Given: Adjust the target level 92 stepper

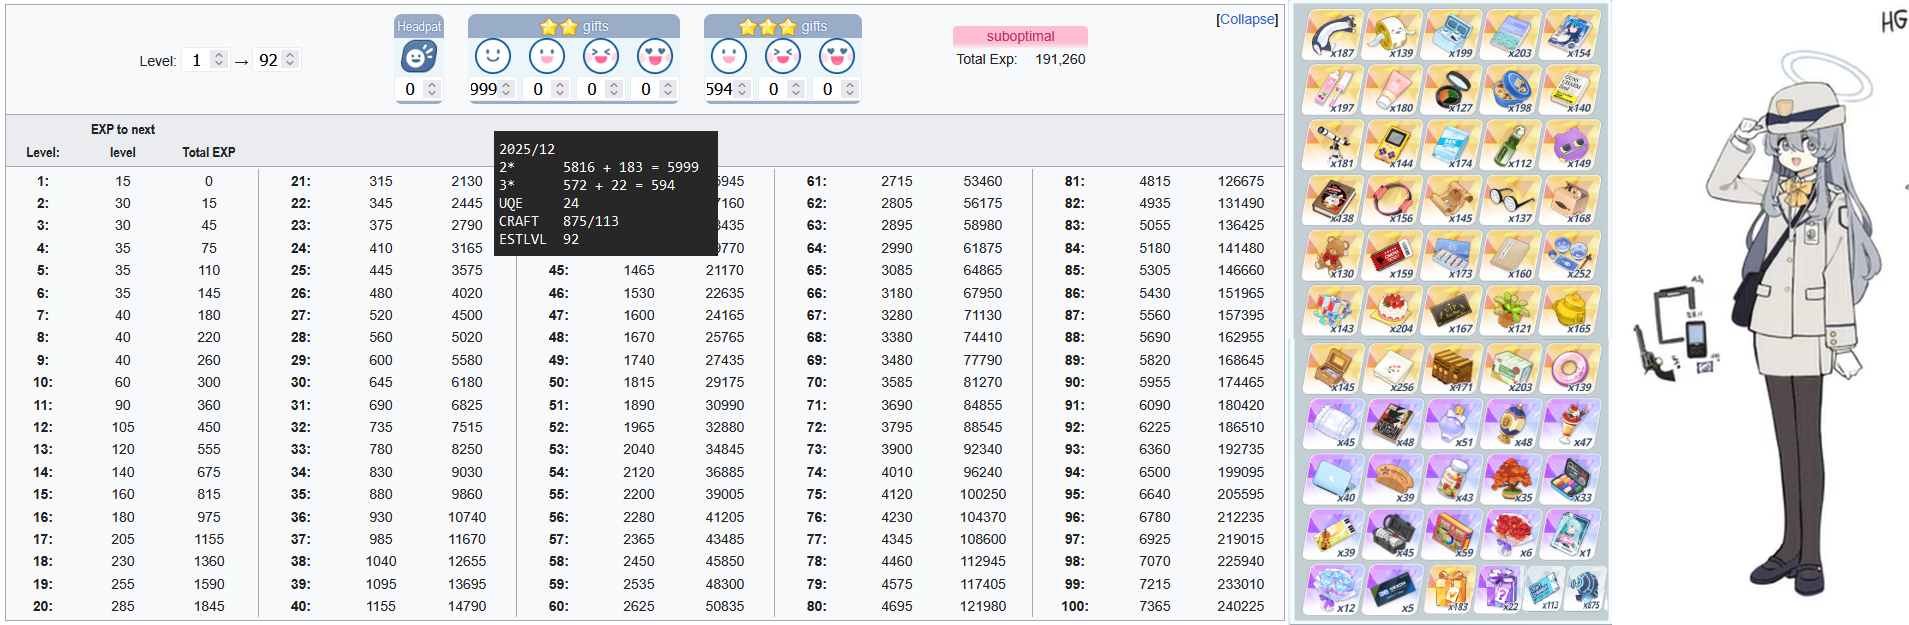Looking at the screenshot, I should 290,60.
